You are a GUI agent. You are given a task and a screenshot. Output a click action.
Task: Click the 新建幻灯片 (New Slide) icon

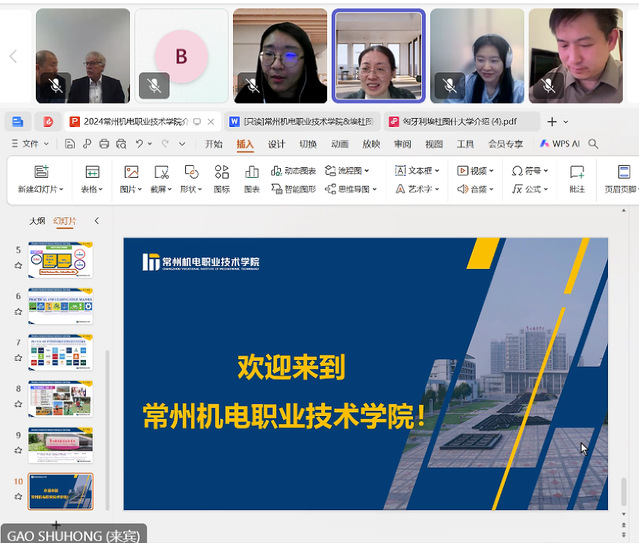point(41,172)
